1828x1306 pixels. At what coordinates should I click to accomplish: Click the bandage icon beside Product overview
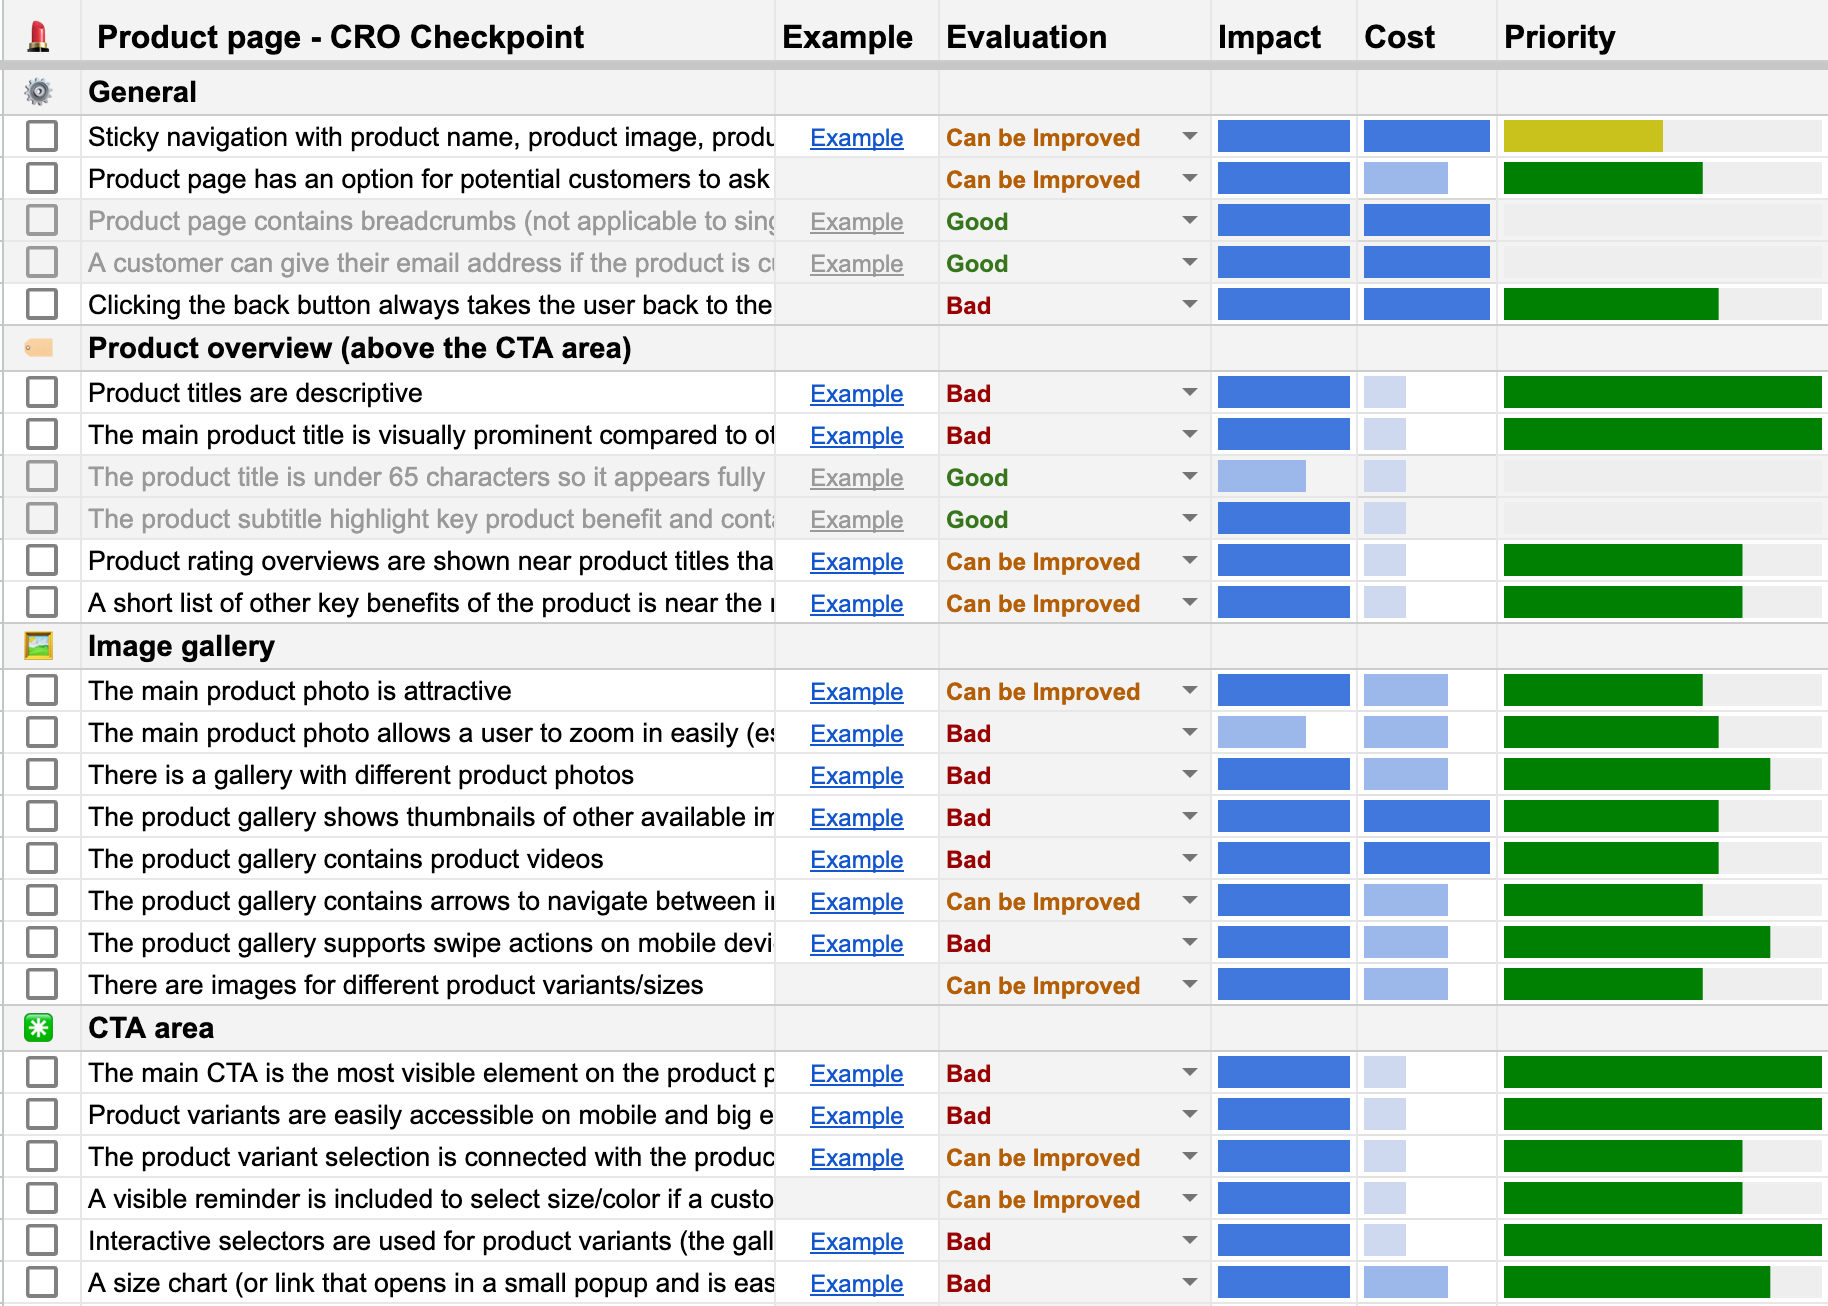39,348
